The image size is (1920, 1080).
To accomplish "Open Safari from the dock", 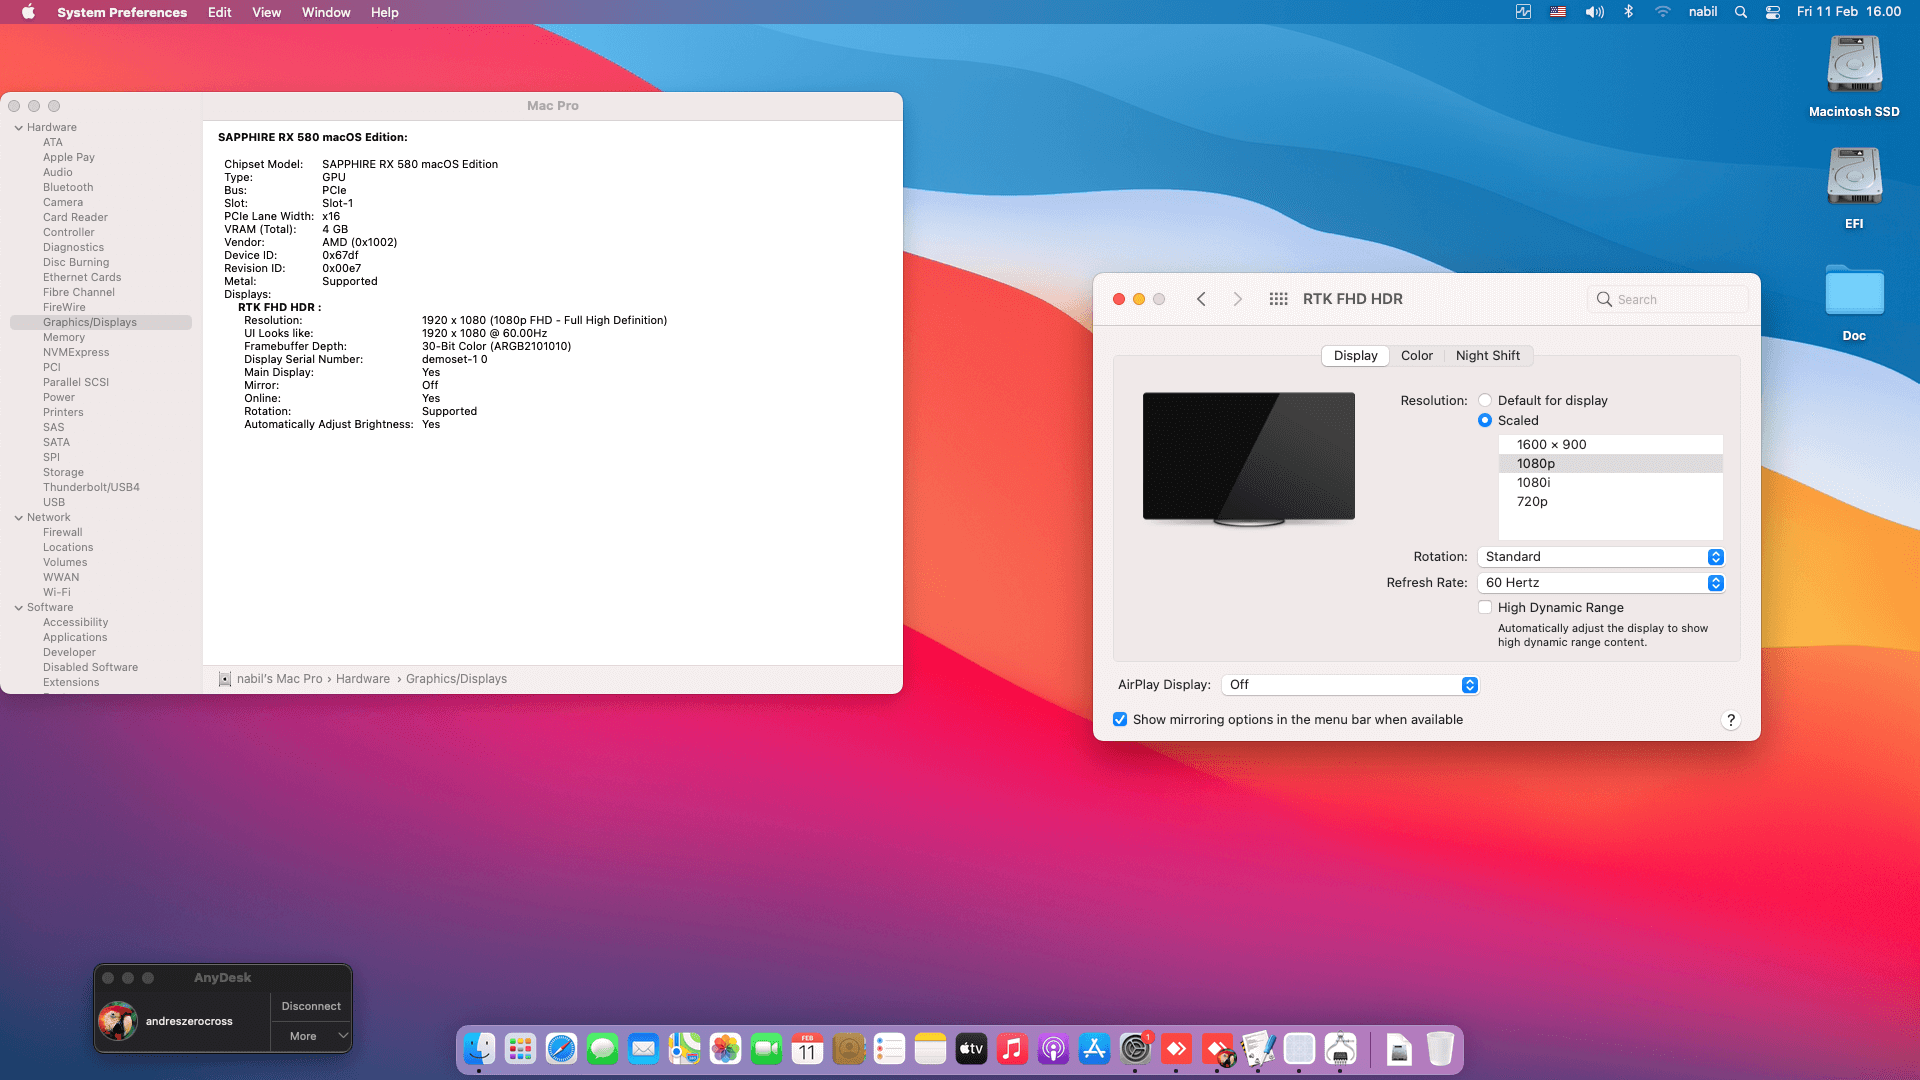I will point(561,1049).
